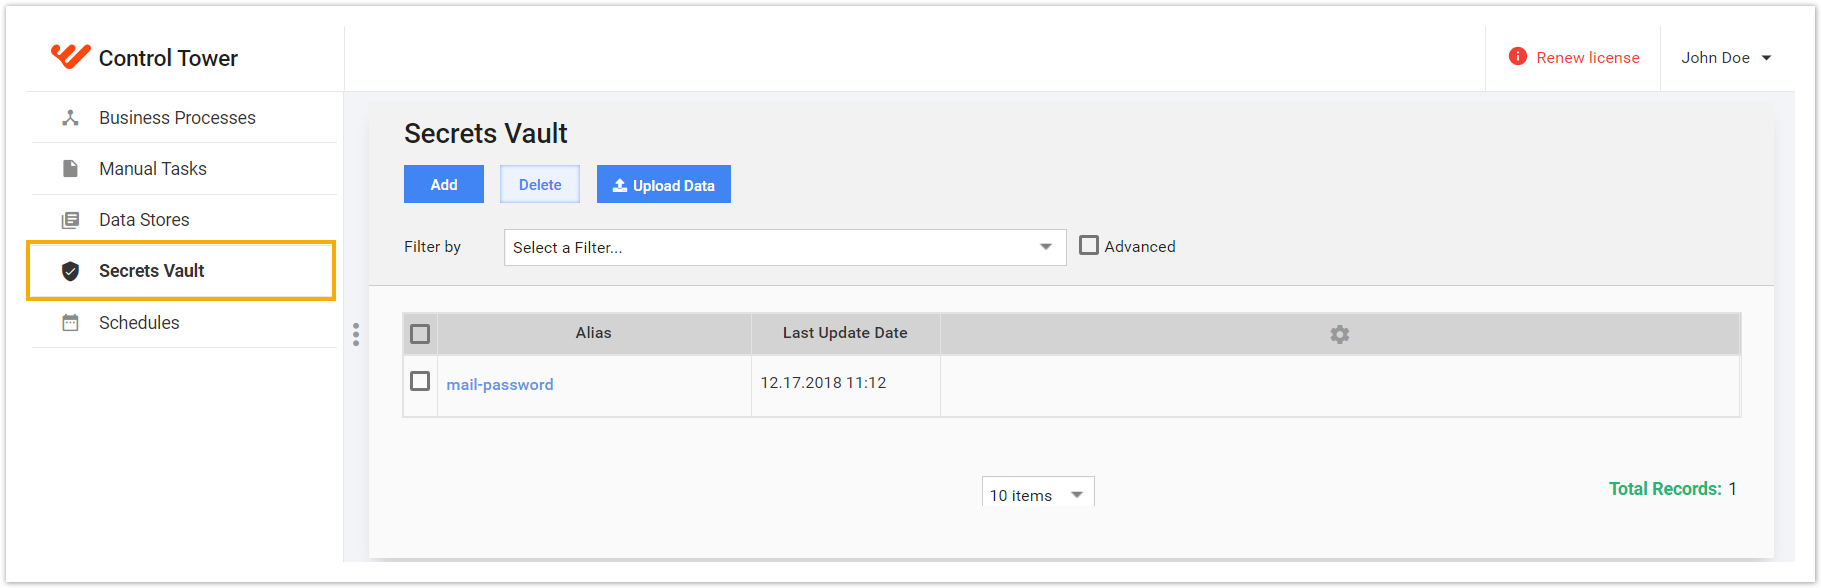Viewport: 1821px width, 588px height.
Task: Click the Control Tower logo icon
Action: pyautogui.click(x=70, y=57)
